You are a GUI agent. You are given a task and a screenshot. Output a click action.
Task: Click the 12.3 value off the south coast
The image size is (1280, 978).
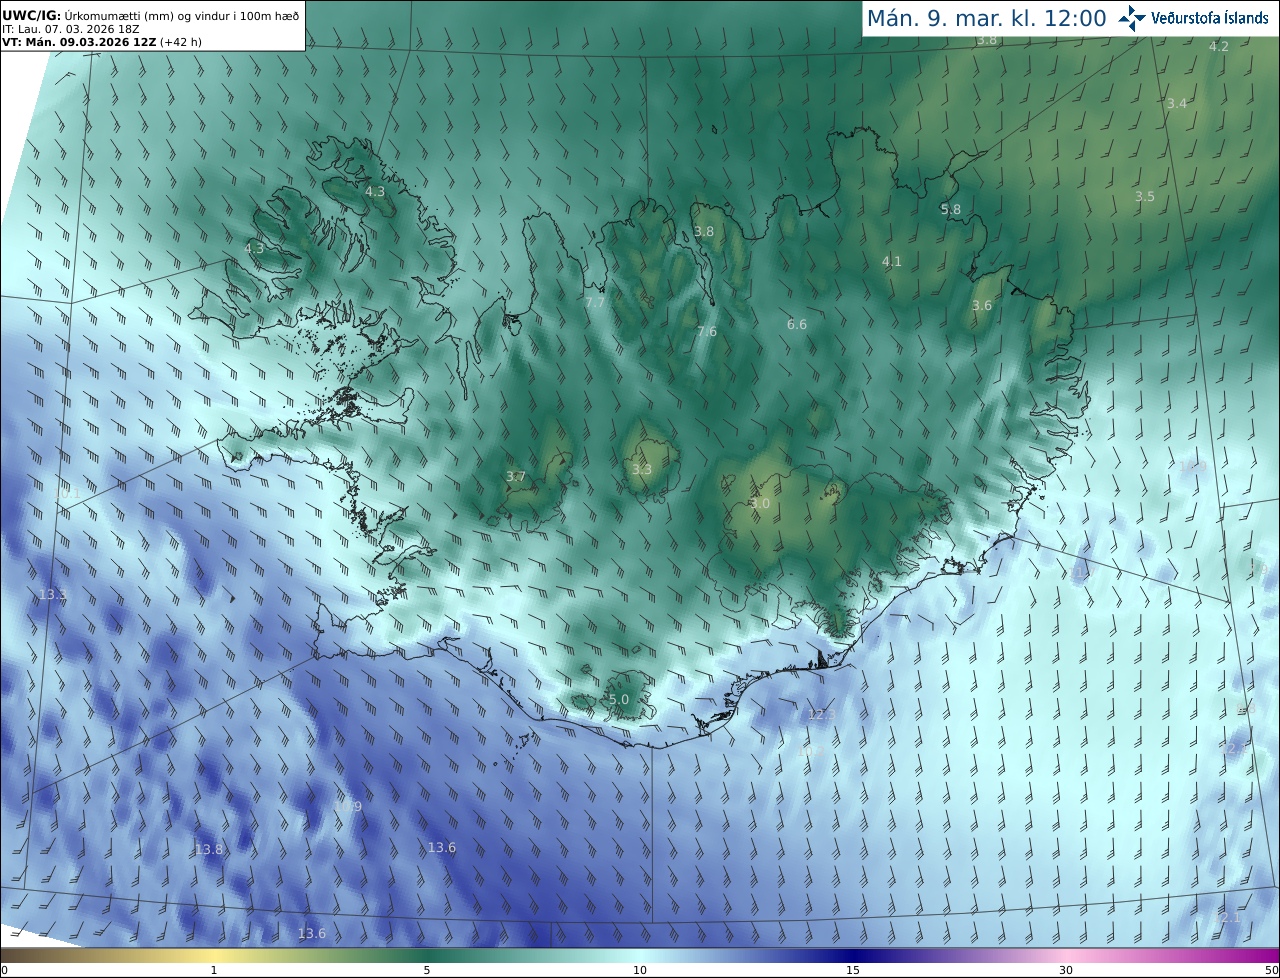(821, 715)
